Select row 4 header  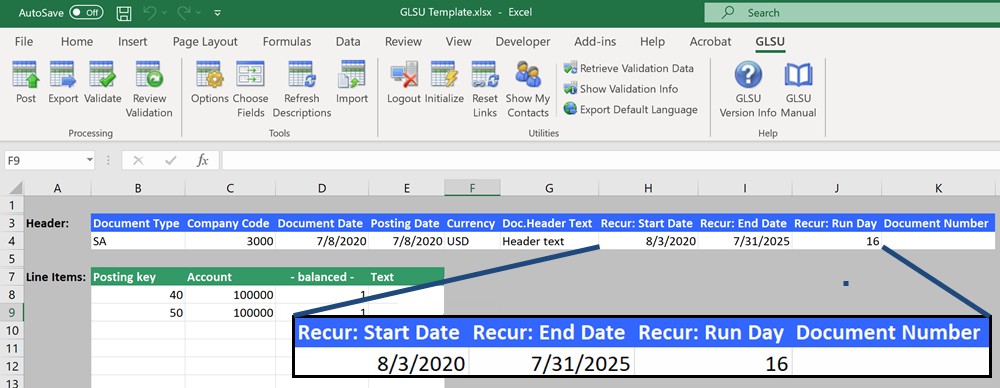click(11, 241)
